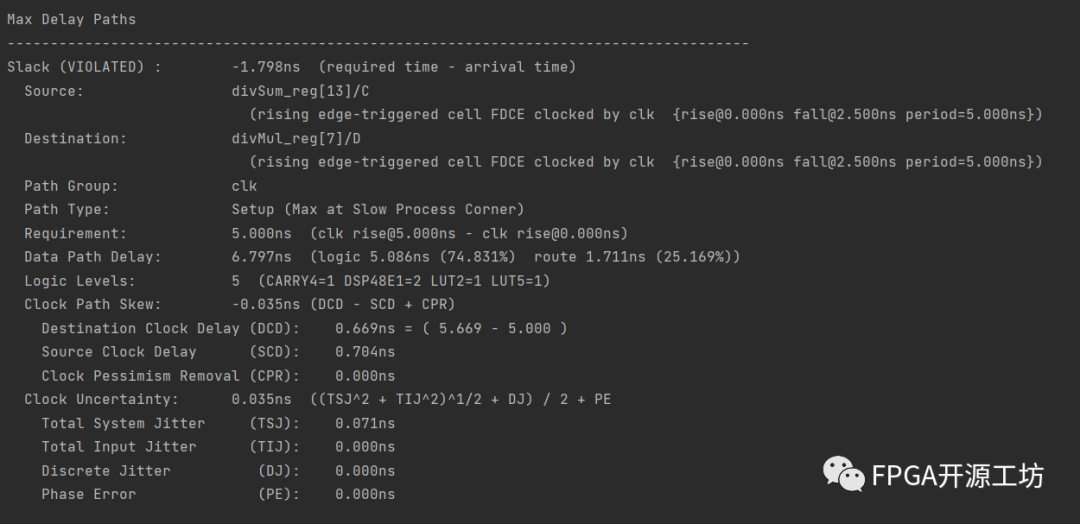The width and height of the screenshot is (1080, 524).
Task: Click the Max Delay Paths heading
Action: coord(71,19)
